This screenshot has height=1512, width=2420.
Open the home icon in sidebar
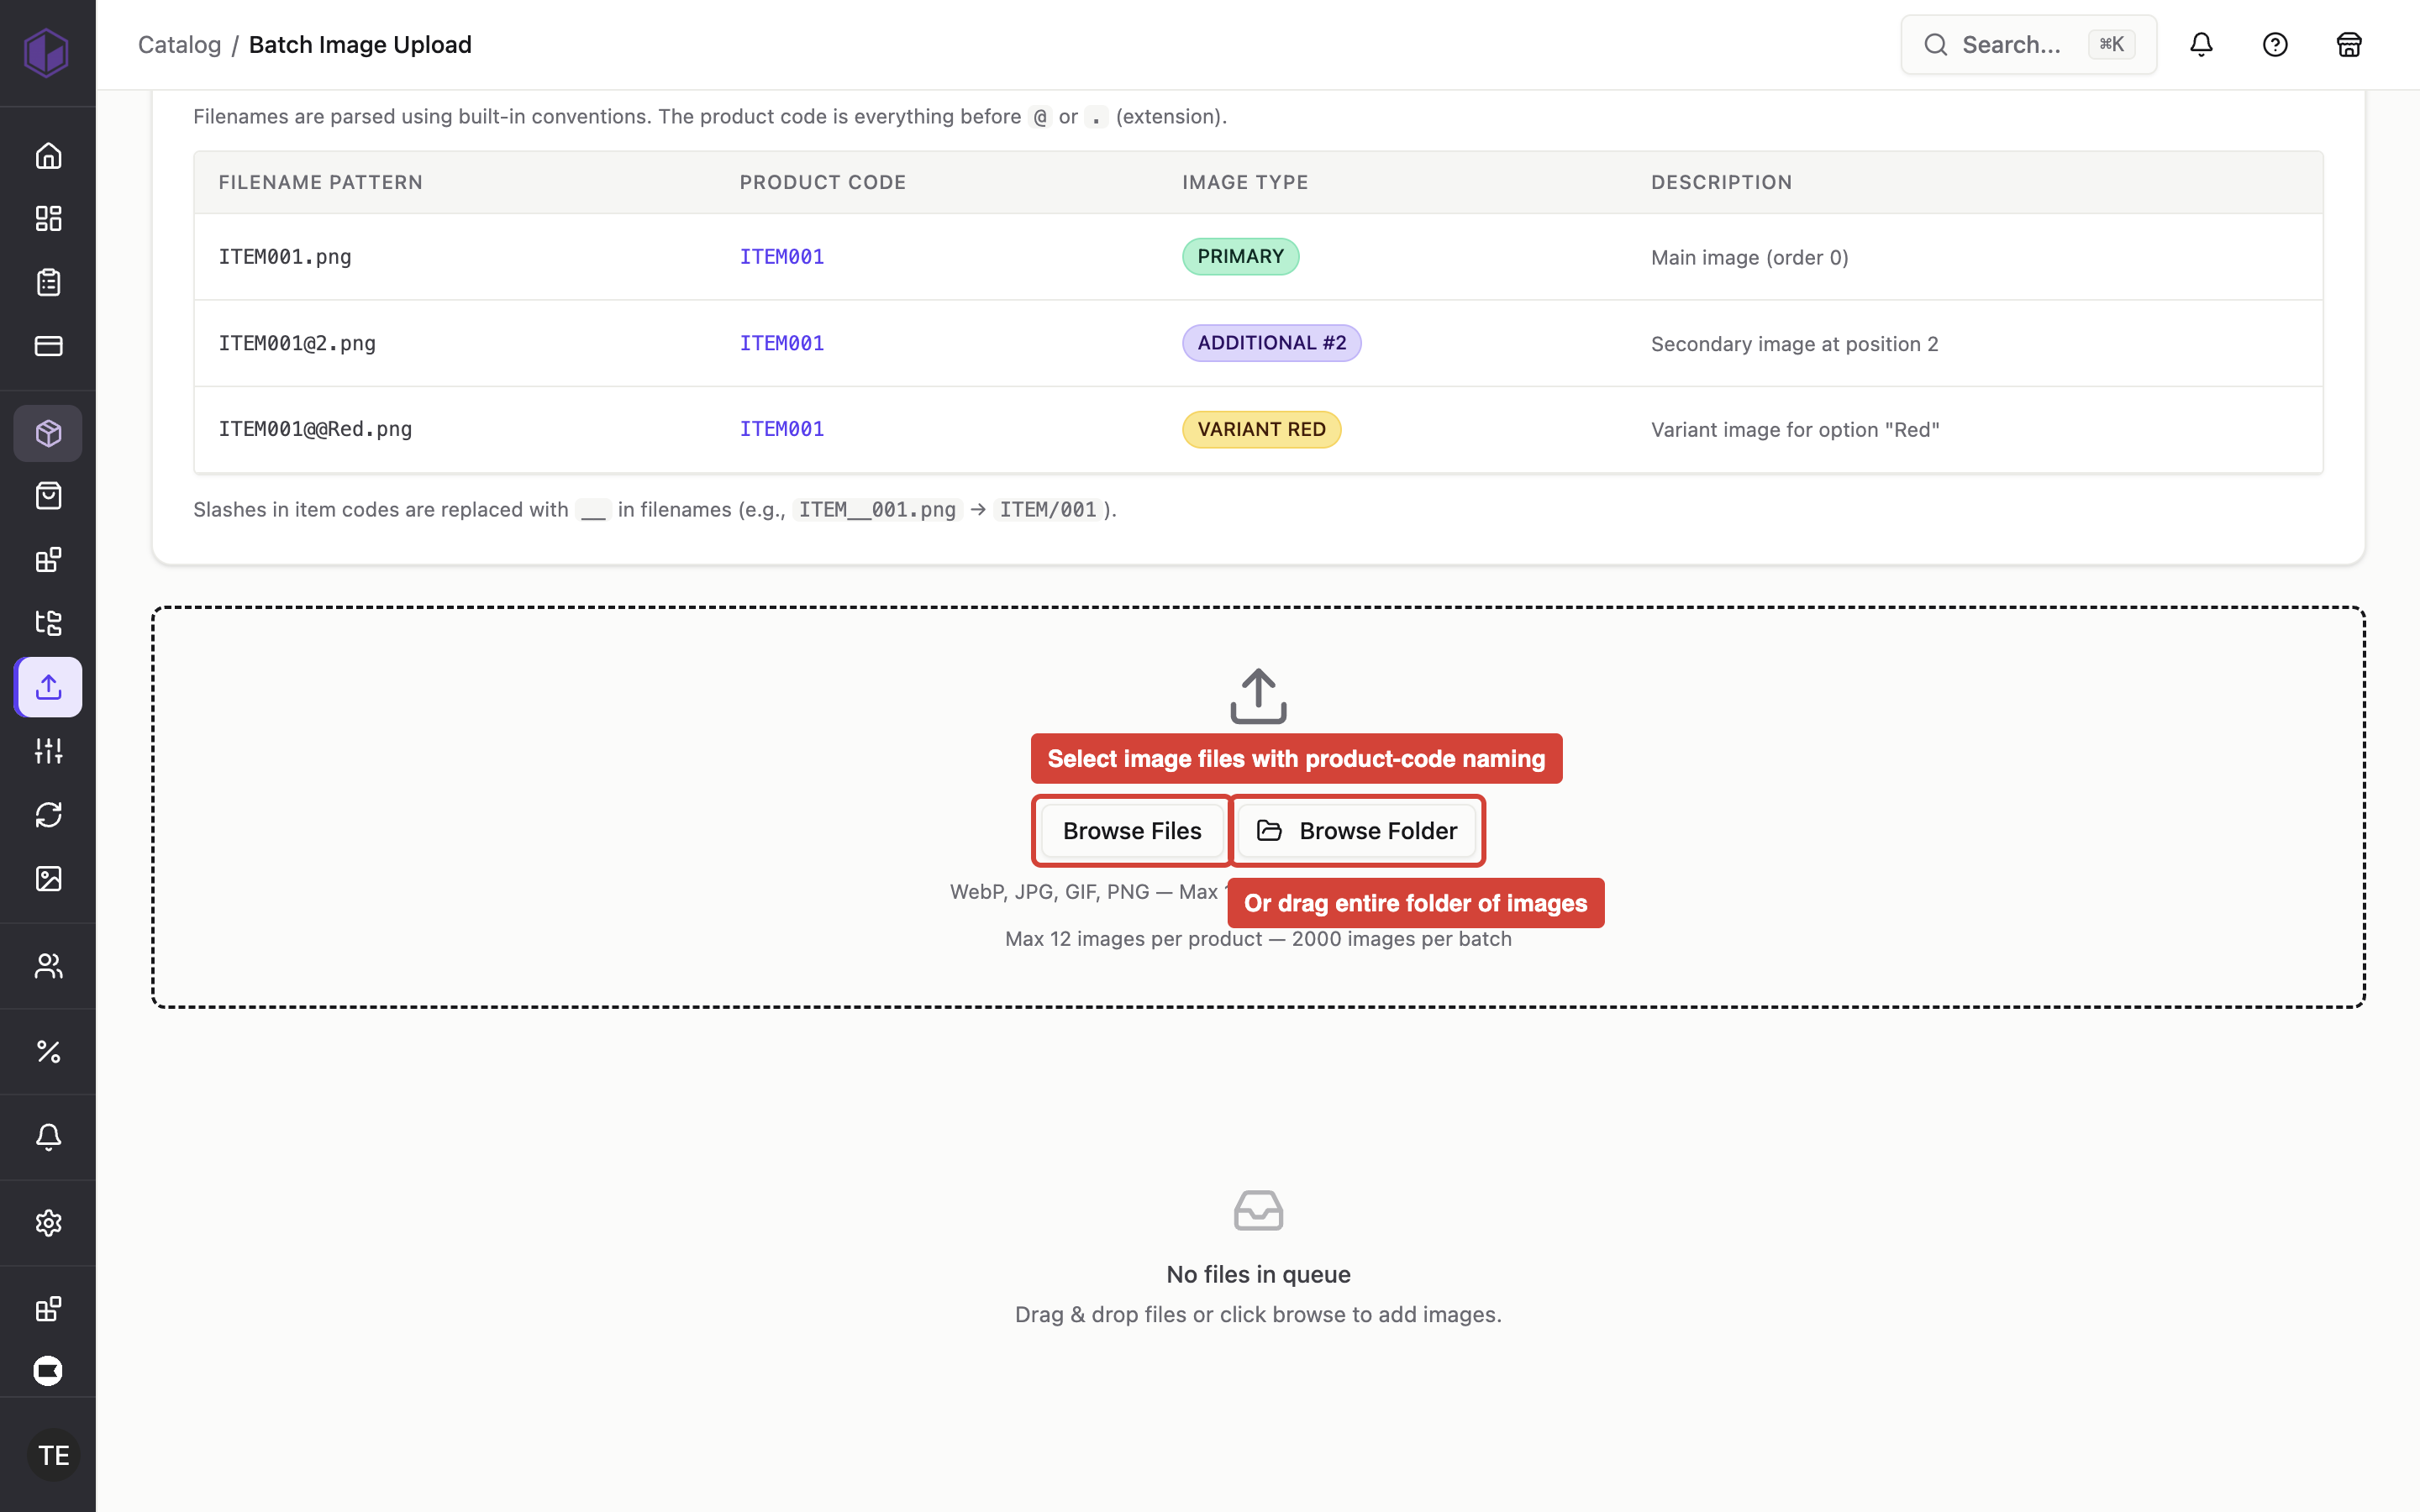[48, 156]
